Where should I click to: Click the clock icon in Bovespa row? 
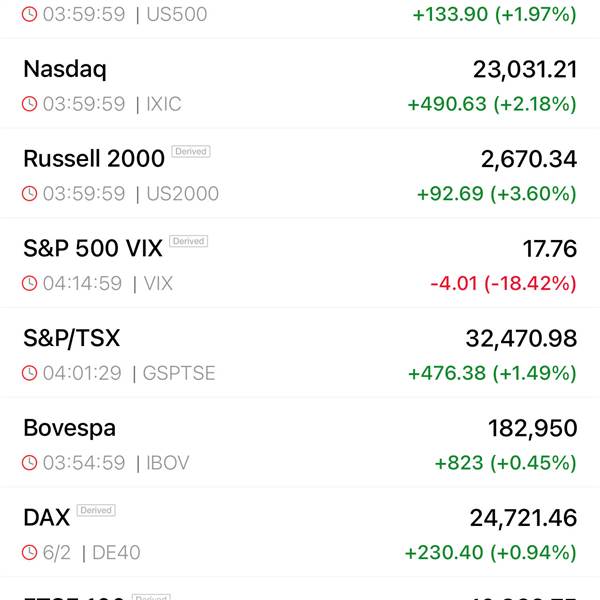pyautogui.click(x=30, y=463)
